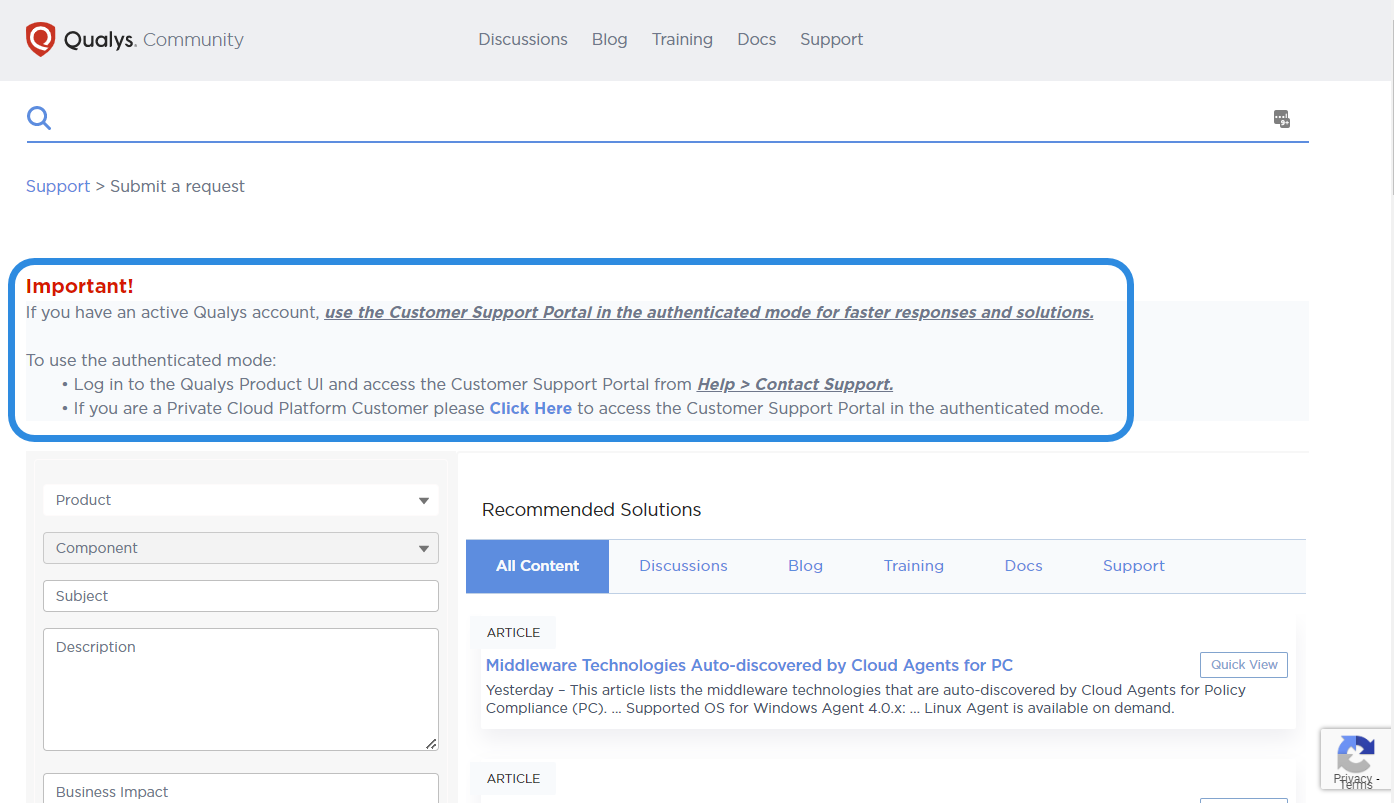Click the reCAPTCHA badge icon

click(x=1356, y=759)
